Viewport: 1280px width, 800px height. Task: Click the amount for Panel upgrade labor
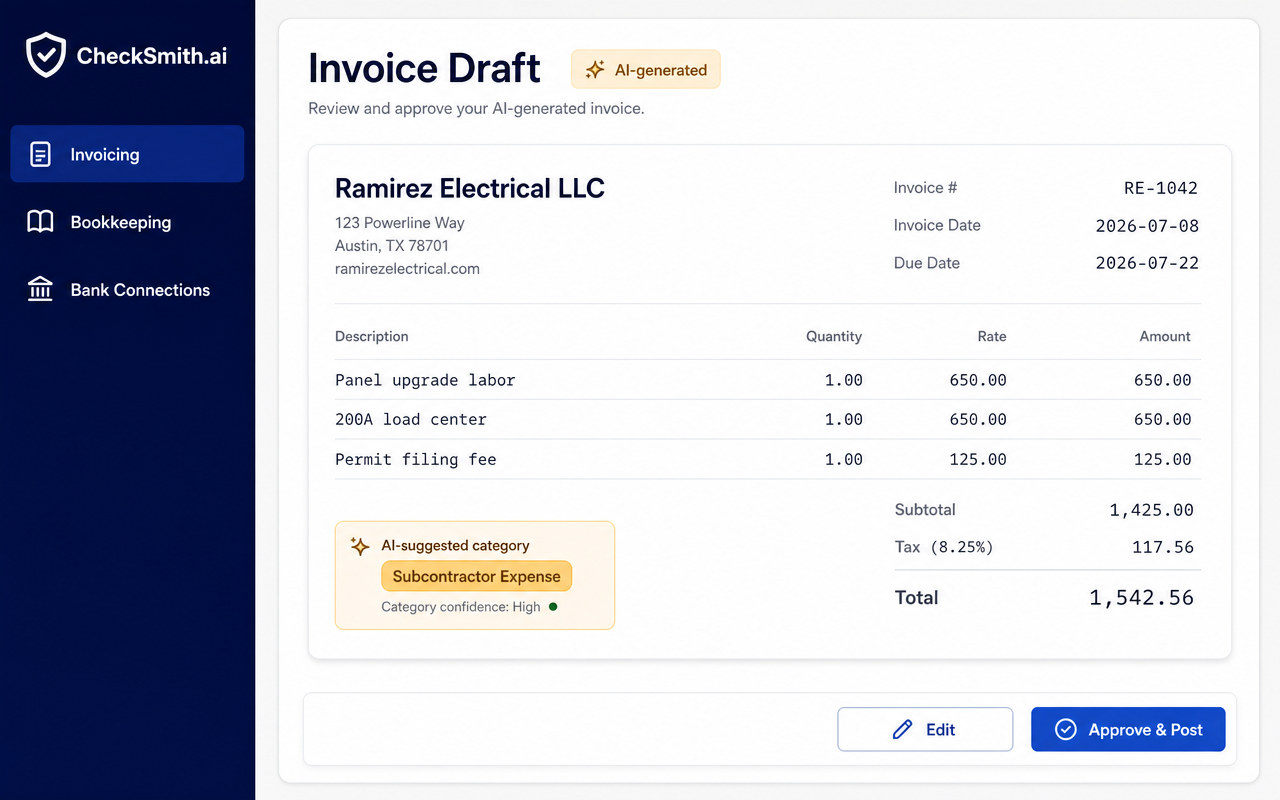(x=1163, y=380)
